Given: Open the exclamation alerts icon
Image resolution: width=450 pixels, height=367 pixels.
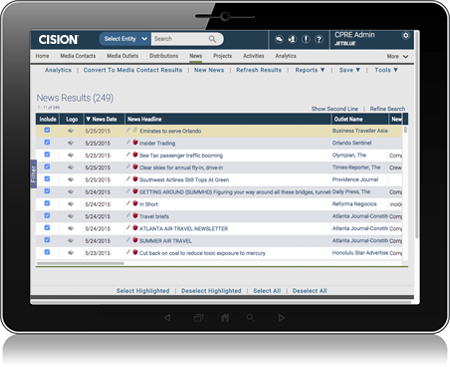Looking at the screenshot, I should [x=306, y=39].
